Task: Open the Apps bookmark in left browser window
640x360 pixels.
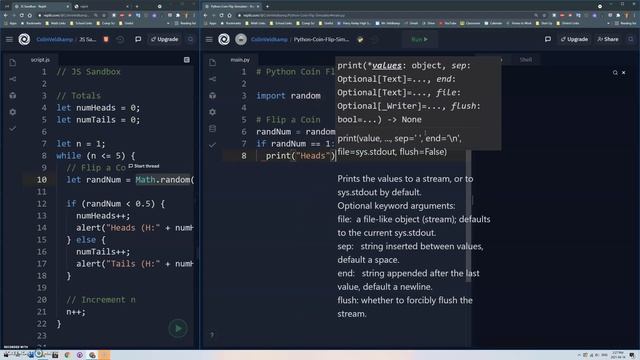Action: (11, 24)
